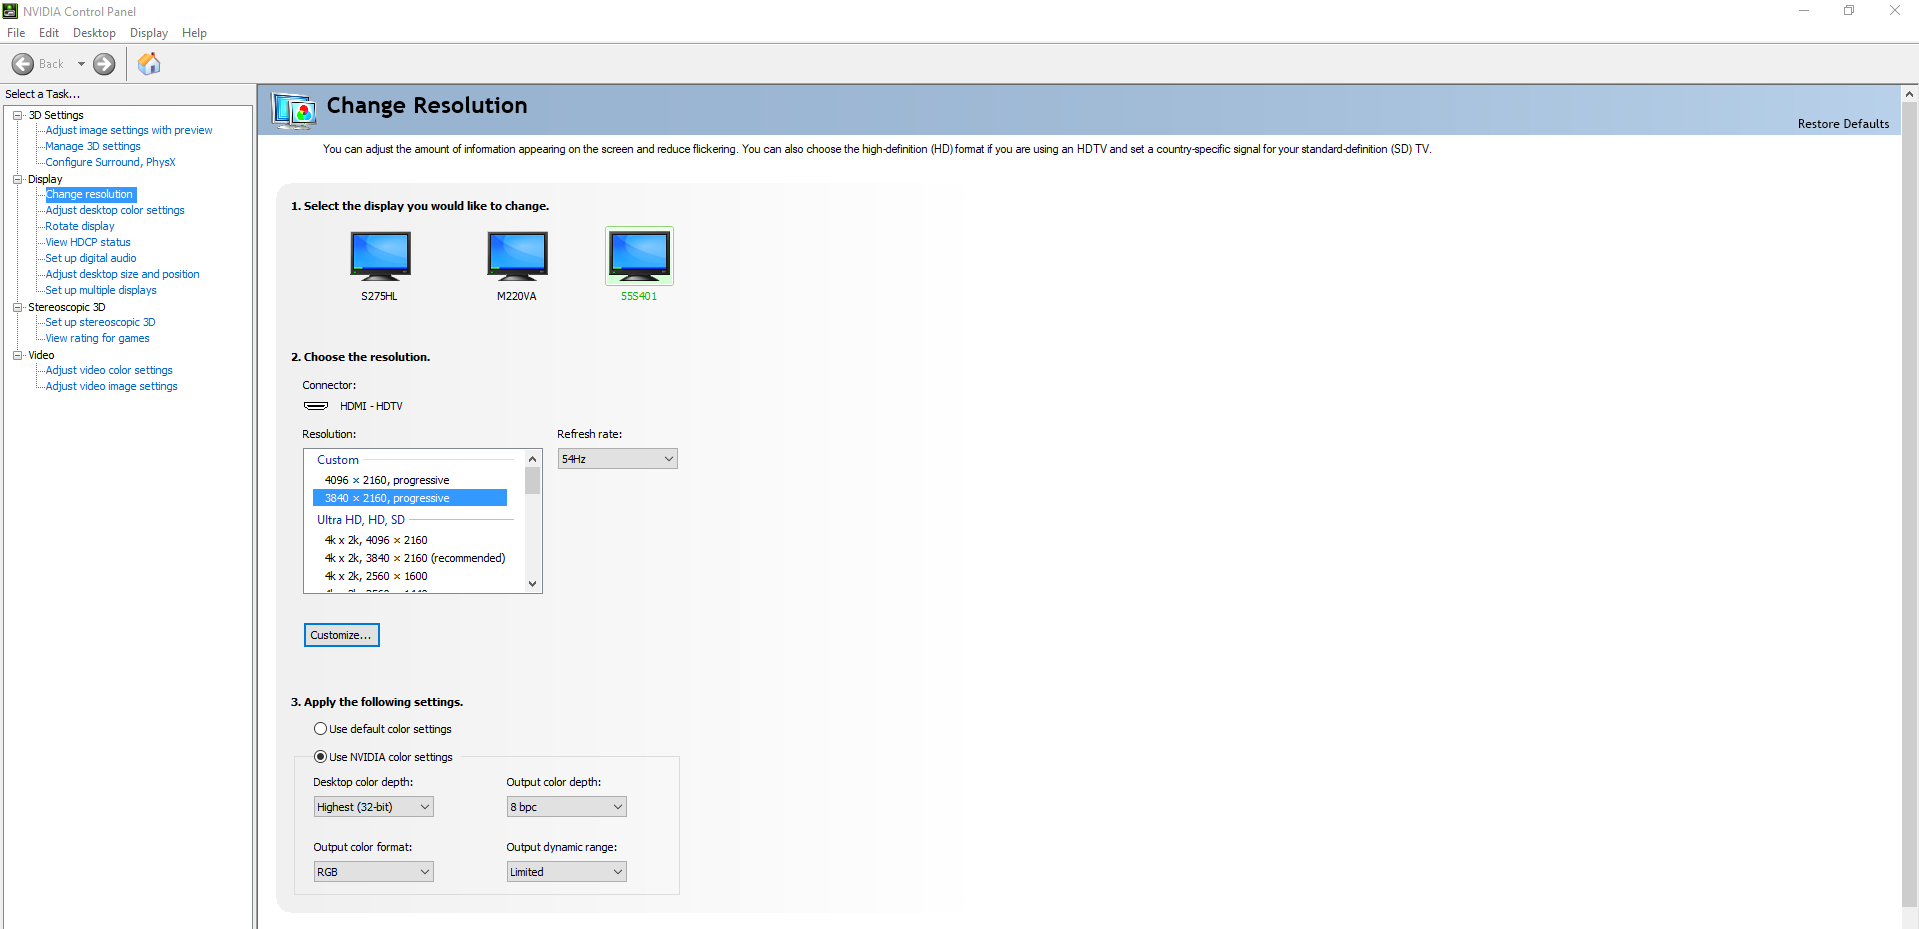Click Restore Defaults link
Image resolution: width=1919 pixels, height=929 pixels.
(1843, 124)
